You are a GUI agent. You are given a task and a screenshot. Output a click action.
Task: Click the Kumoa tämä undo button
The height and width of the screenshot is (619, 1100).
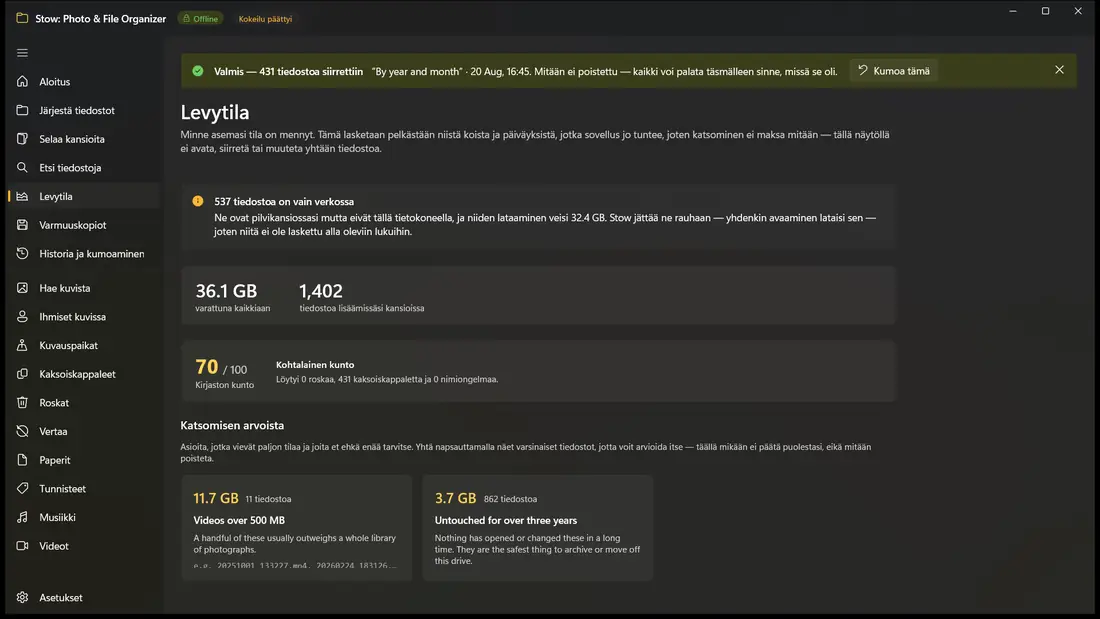pos(894,71)
